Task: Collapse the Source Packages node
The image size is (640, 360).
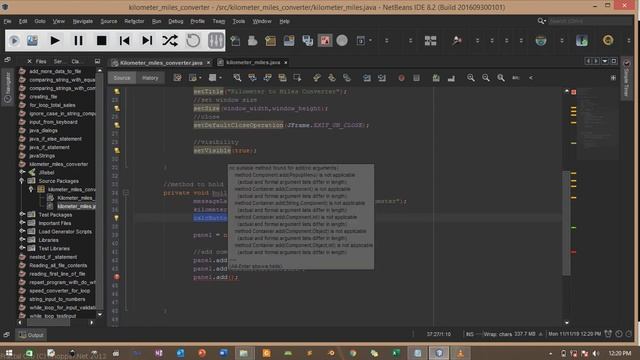Action: [x=22, y=180]
